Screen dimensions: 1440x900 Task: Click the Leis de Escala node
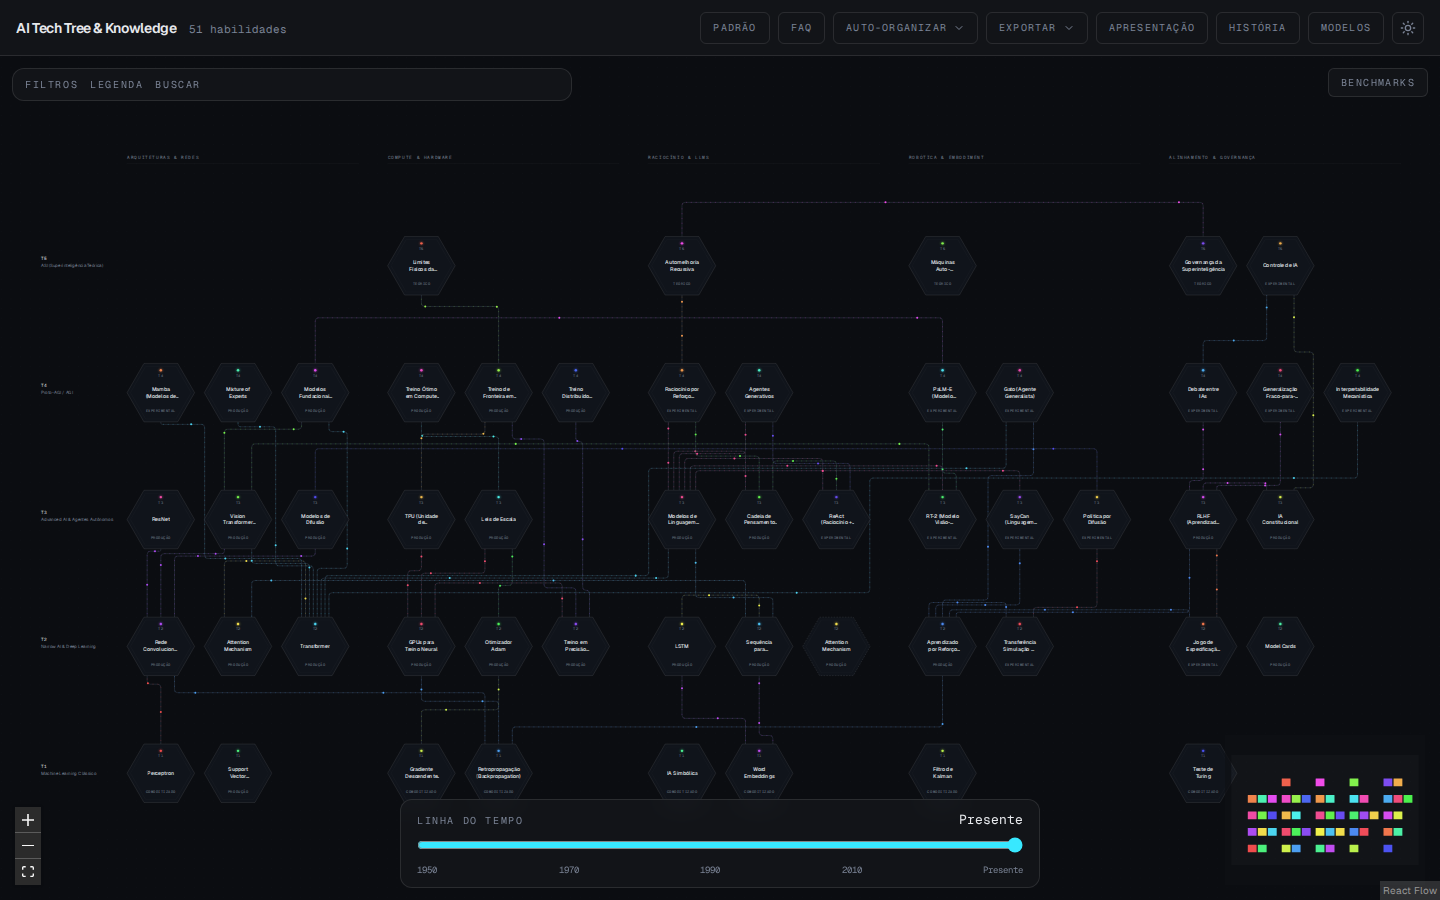pos(498,520)
